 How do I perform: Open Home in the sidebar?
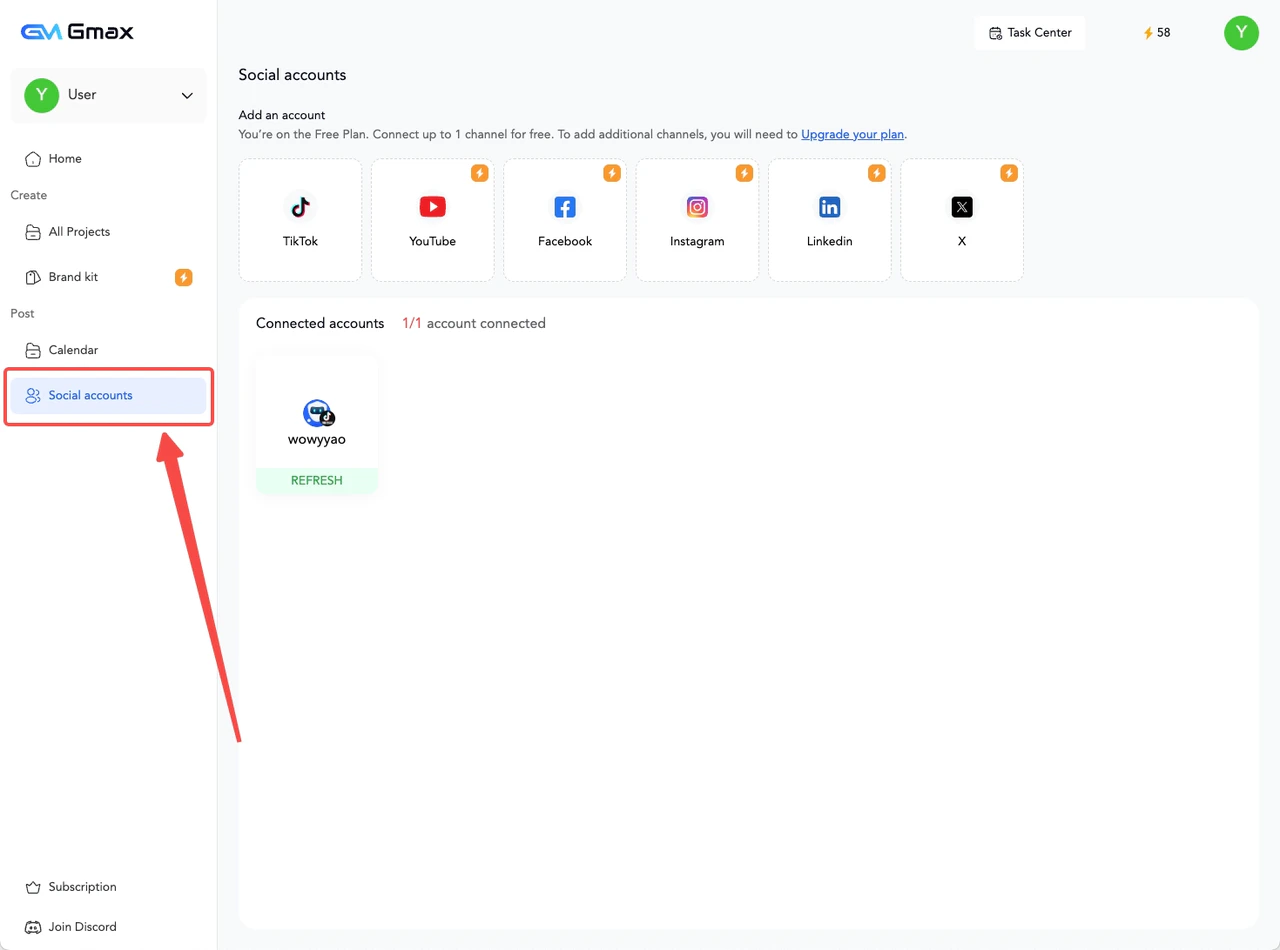108,158
